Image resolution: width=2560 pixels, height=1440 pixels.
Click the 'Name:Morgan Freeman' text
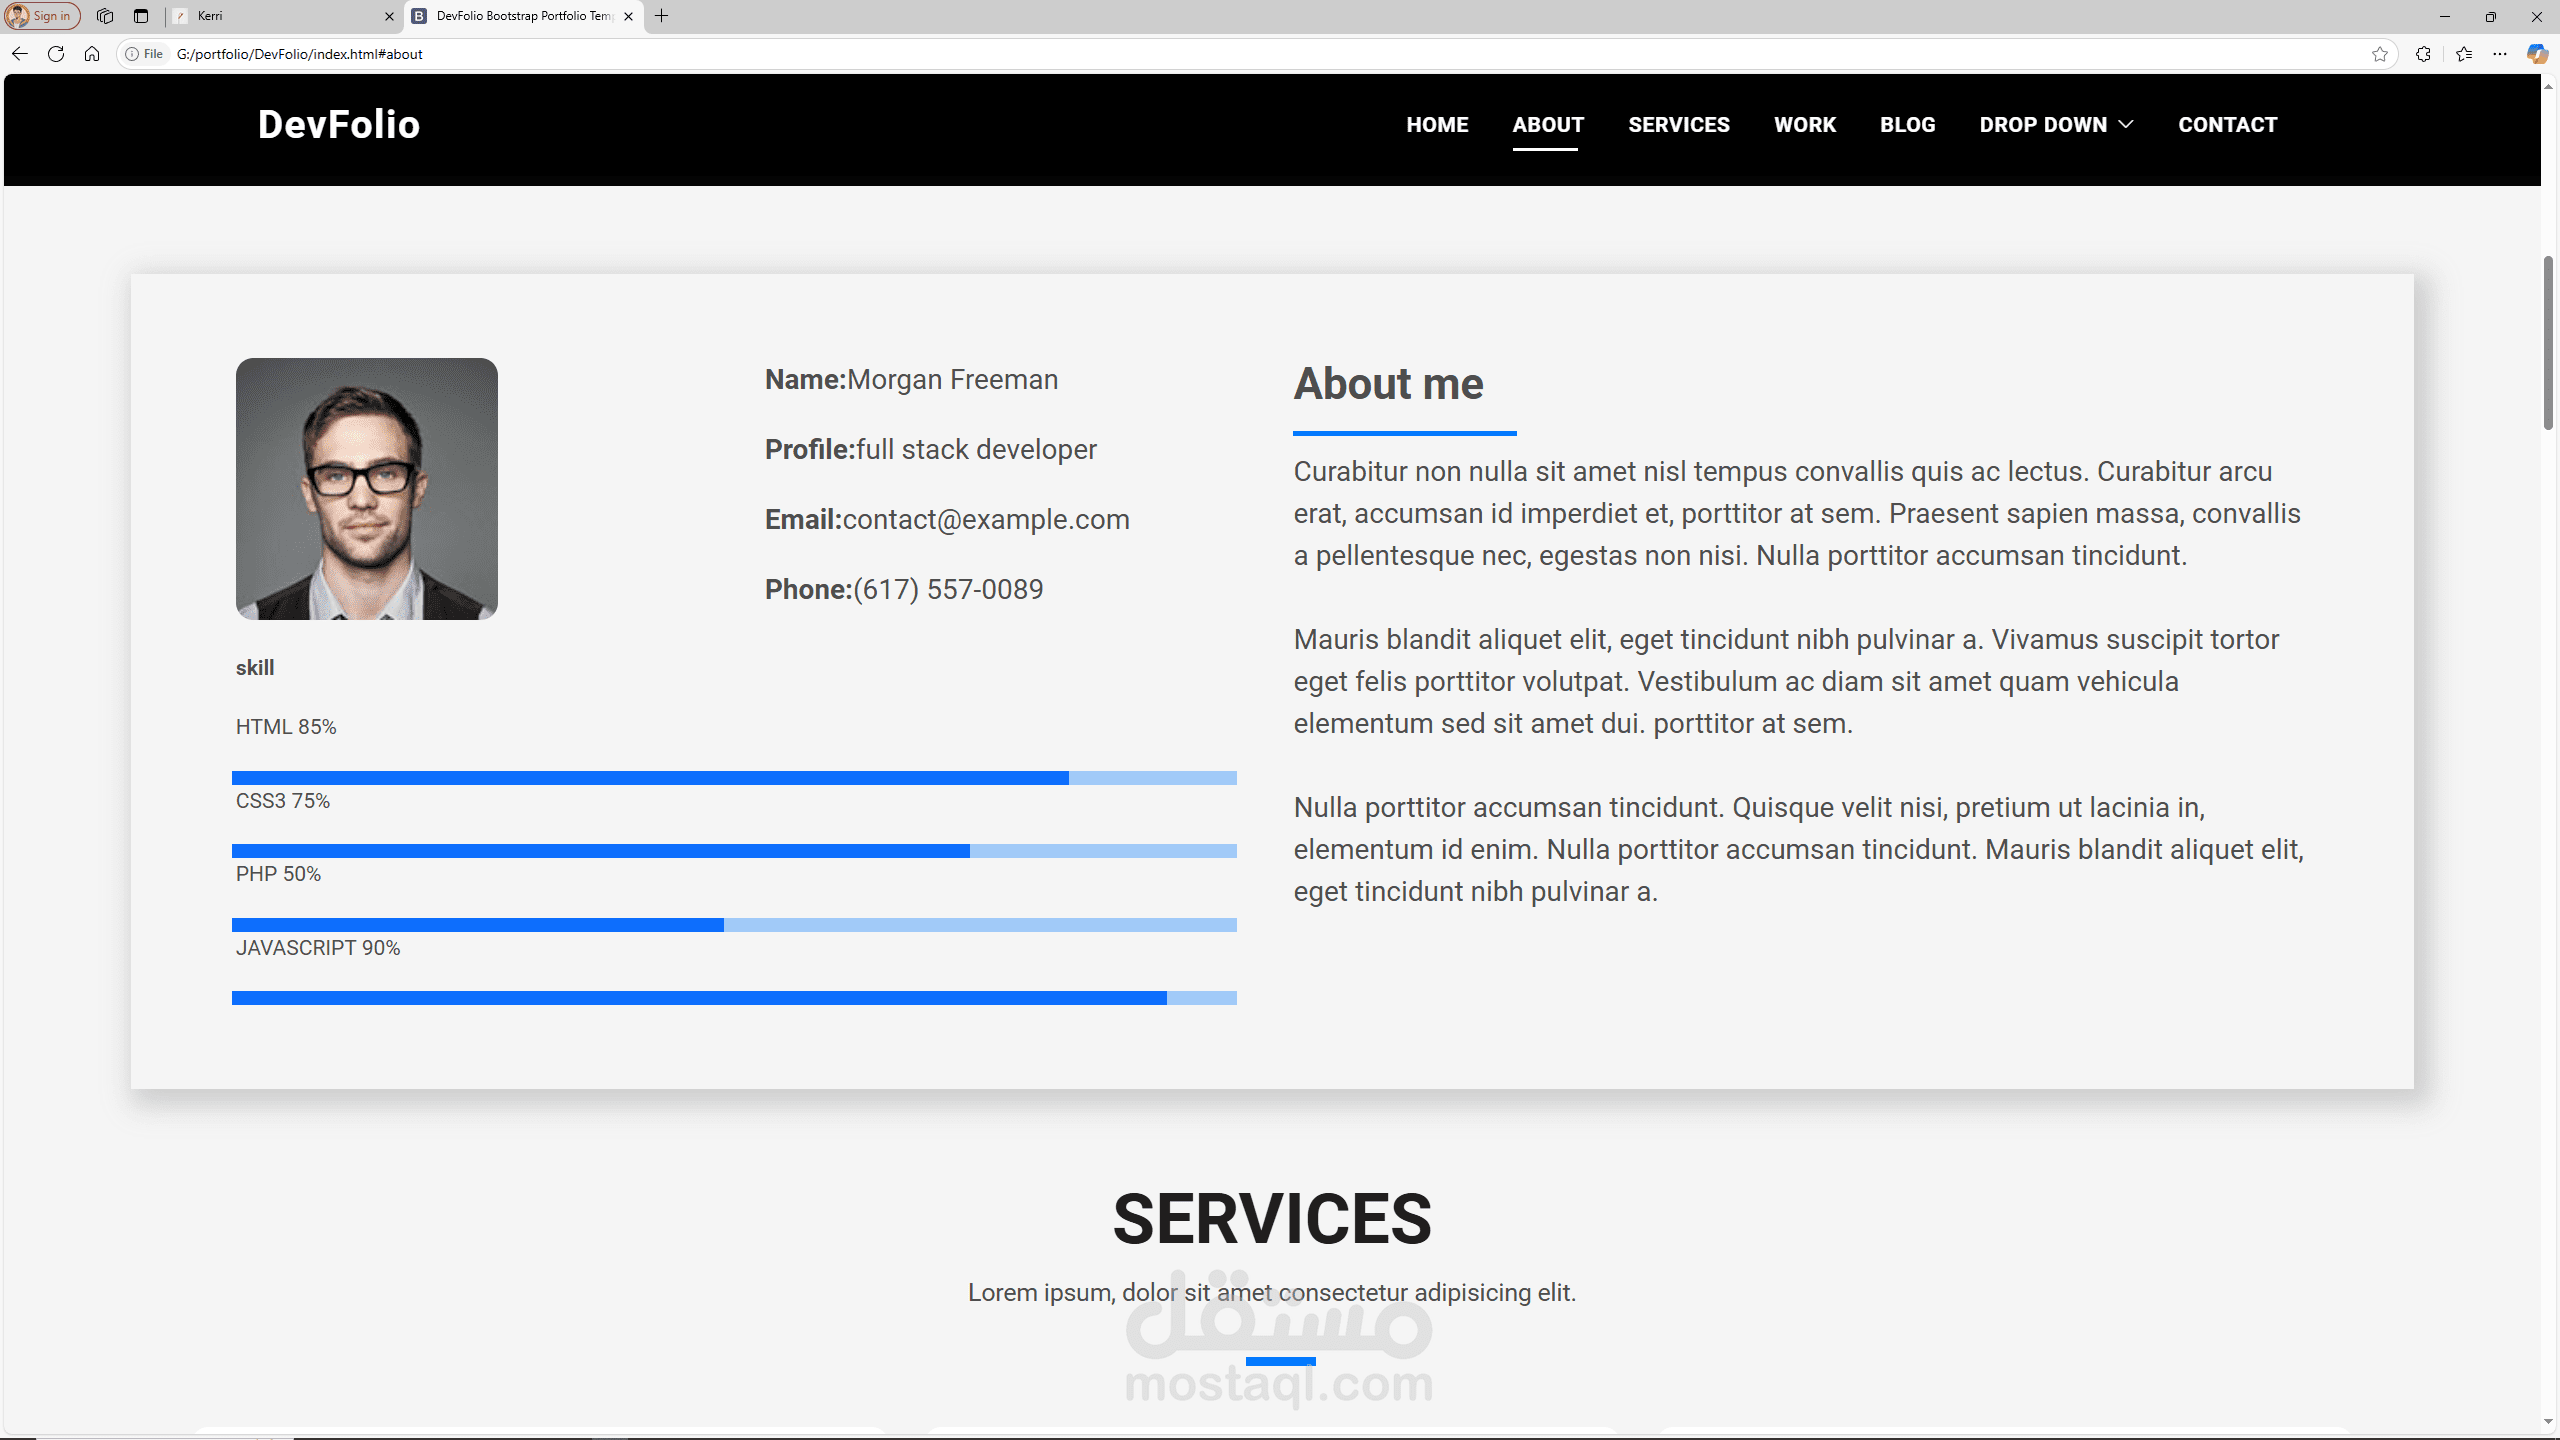point(911,380)
